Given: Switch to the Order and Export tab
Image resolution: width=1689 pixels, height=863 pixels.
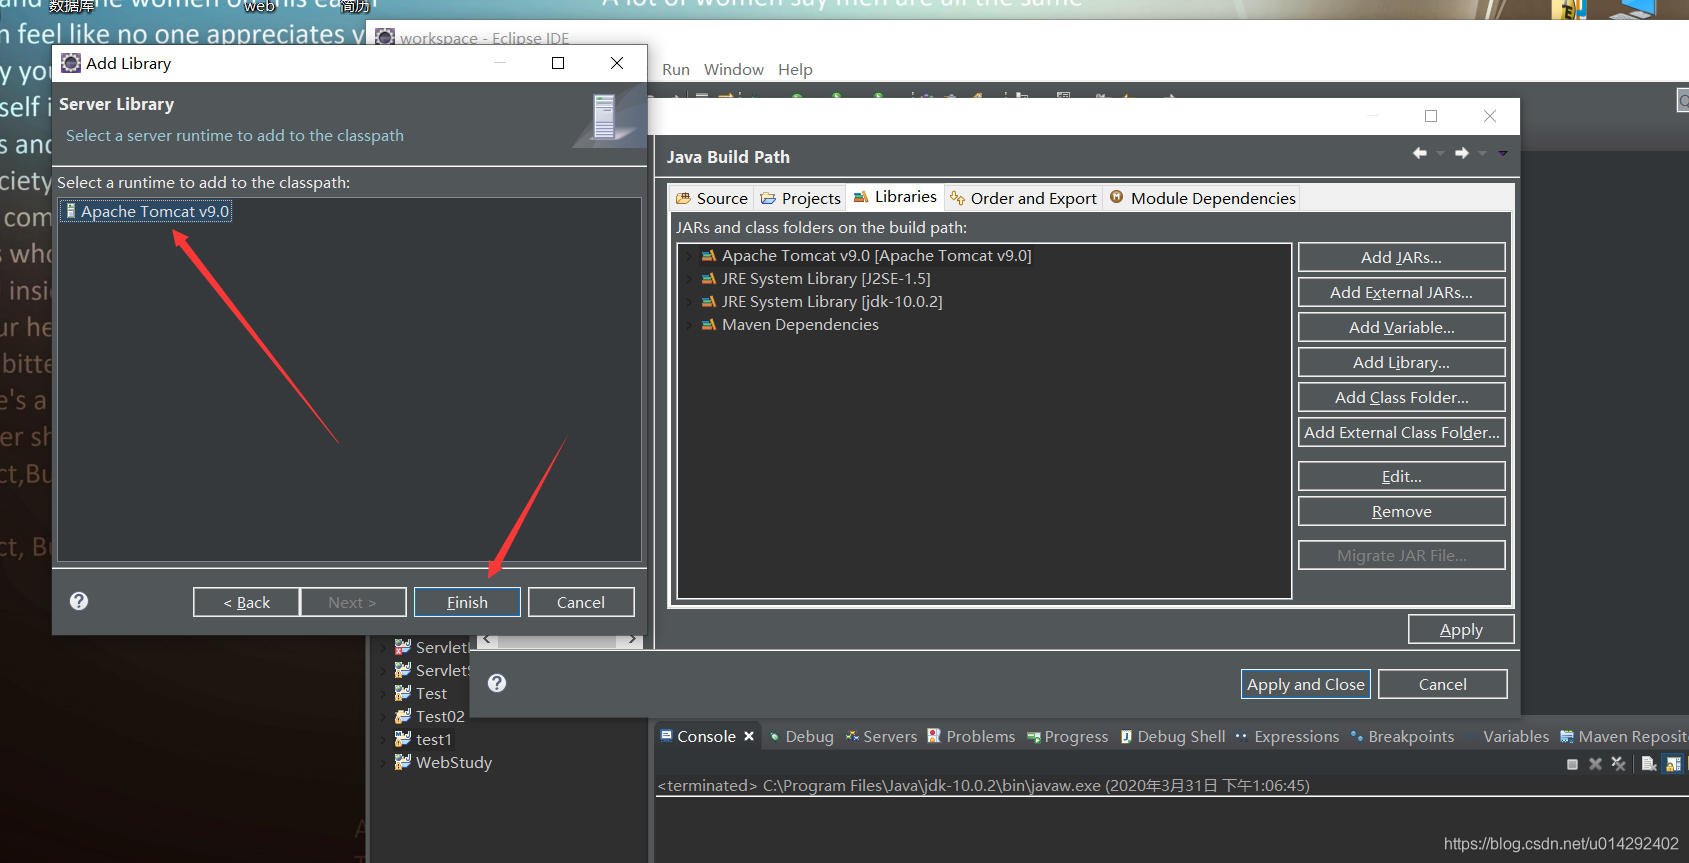Looking at the screenshot, I should click(x=1023, y=198).
